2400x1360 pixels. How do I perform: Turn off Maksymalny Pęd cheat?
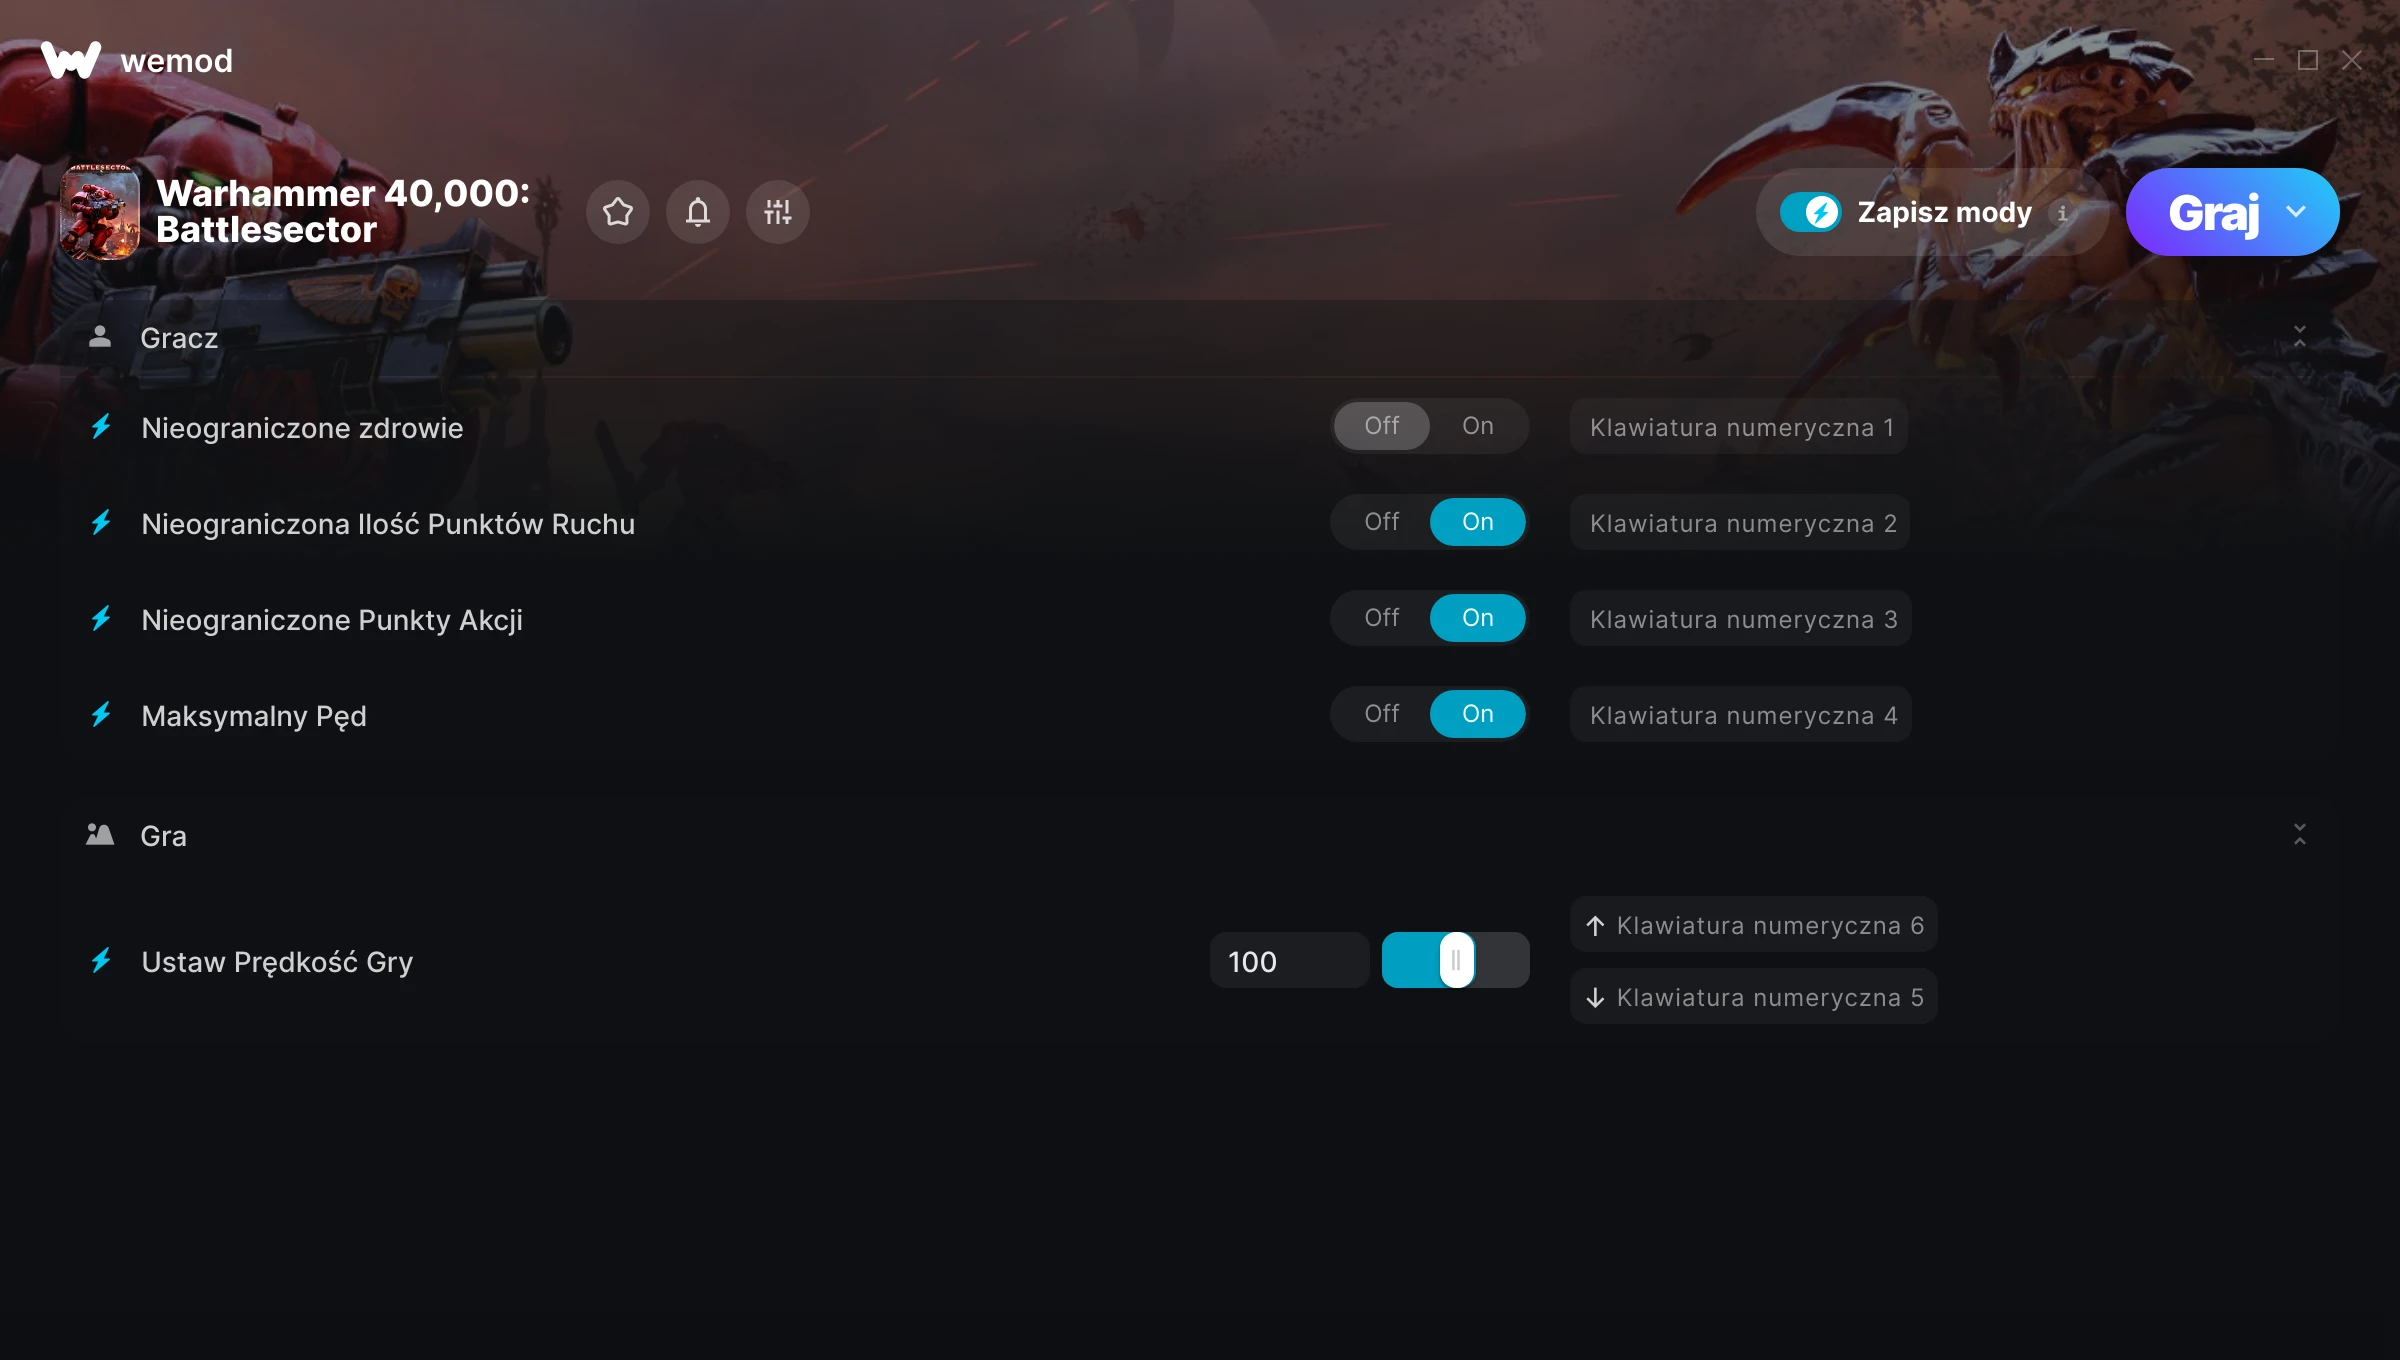point(1382,714)
